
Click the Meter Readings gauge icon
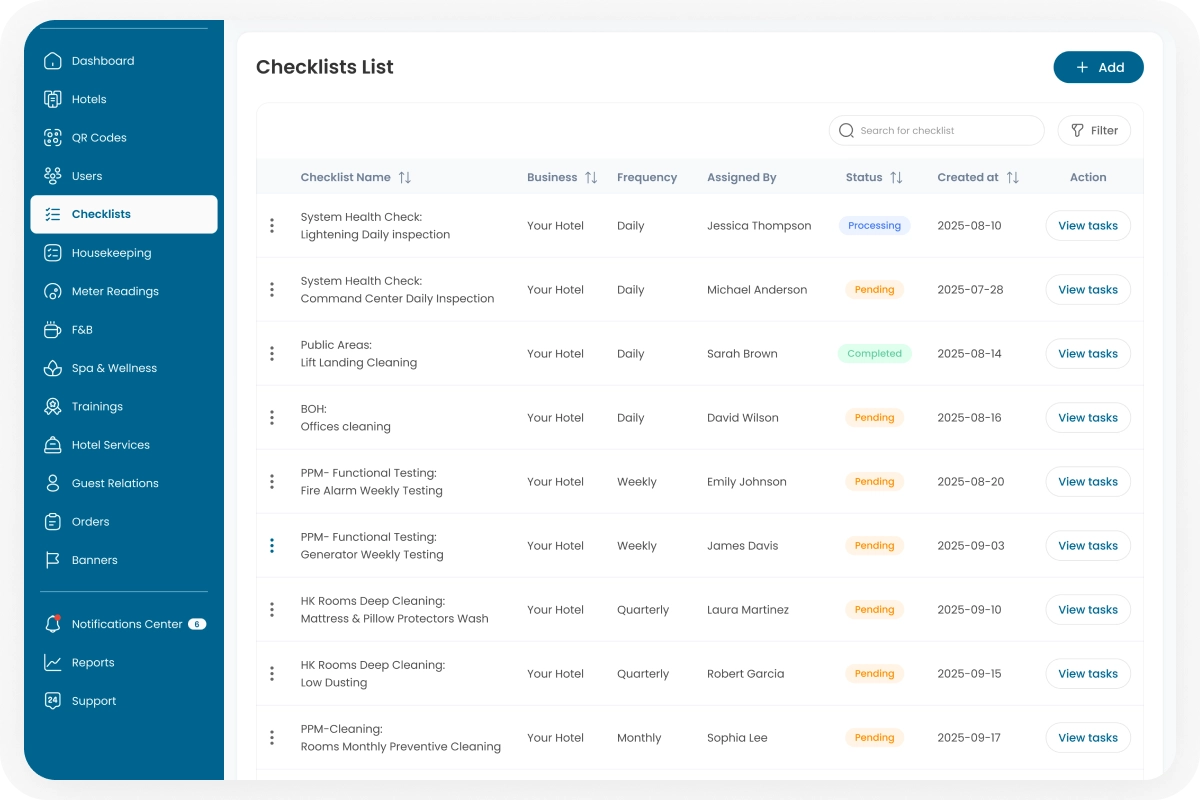(x=53, y=291)
